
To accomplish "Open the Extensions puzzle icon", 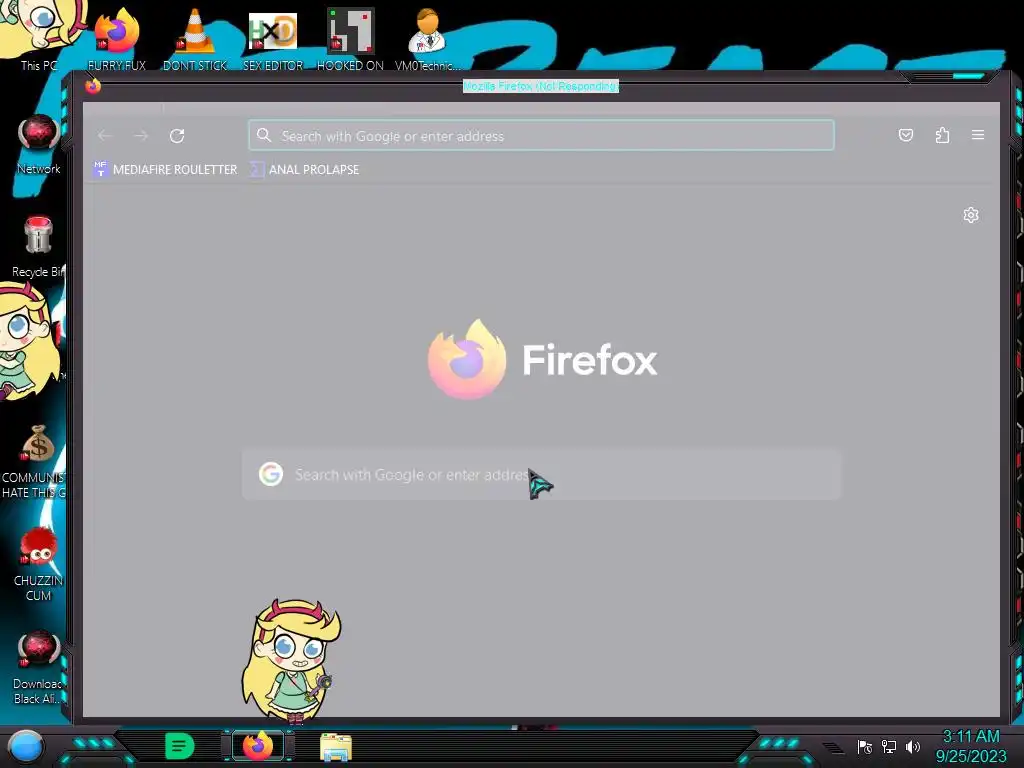I will pos(942,135).
